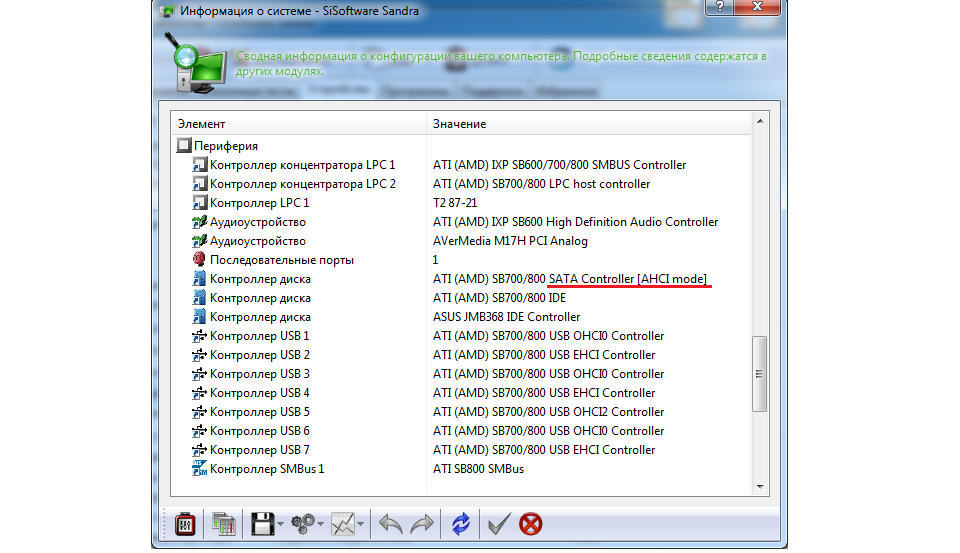This screenshot has width=960, height=553.
Task: Click the USB icon of Контроллер USB 7
Action: point(199,450)
